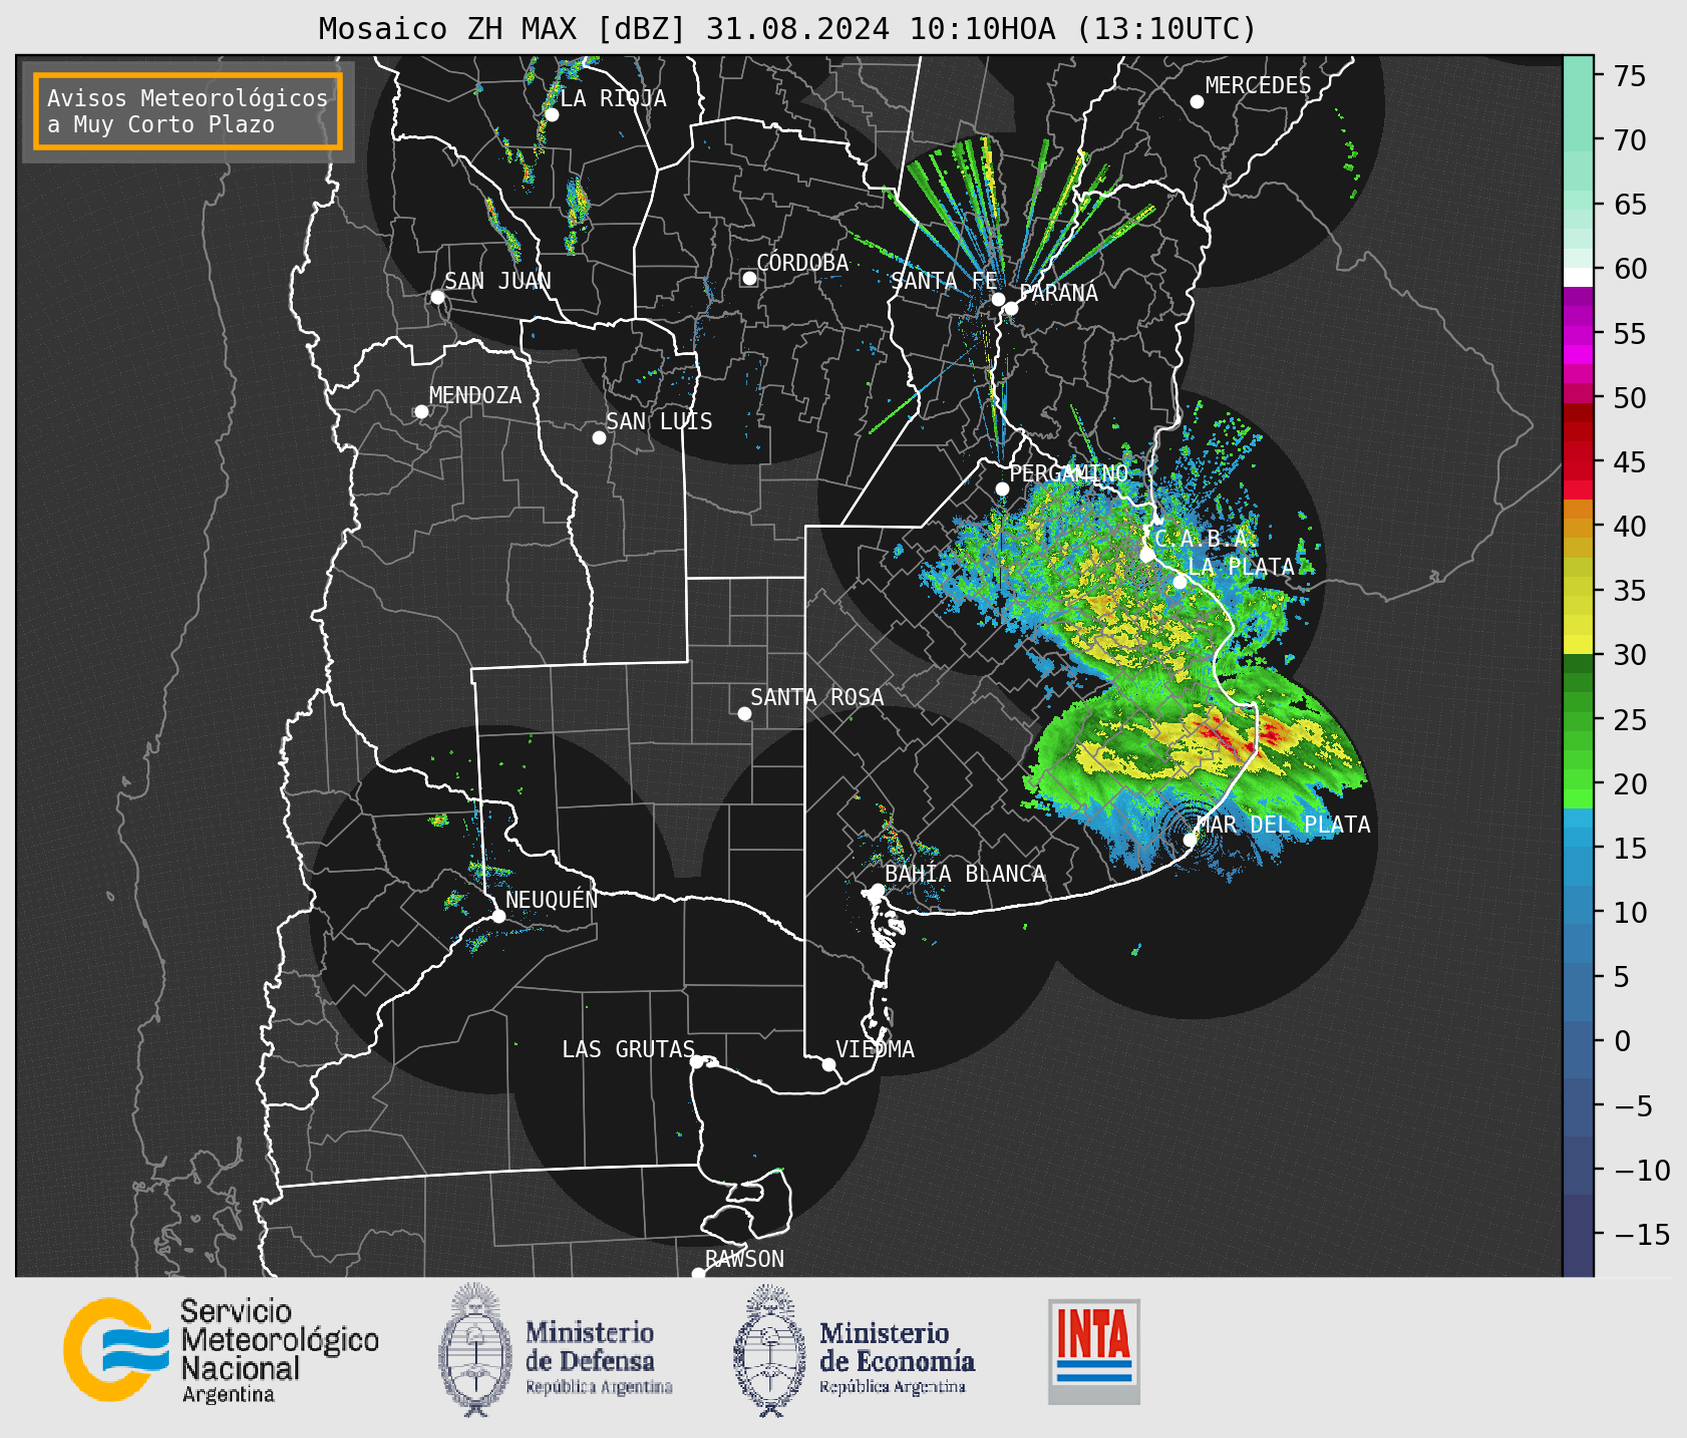Image resolution: width=1687 pixels, height=1438 pixels.
Task: Select the VIEDMA city label
Action: pos(875,1049)
